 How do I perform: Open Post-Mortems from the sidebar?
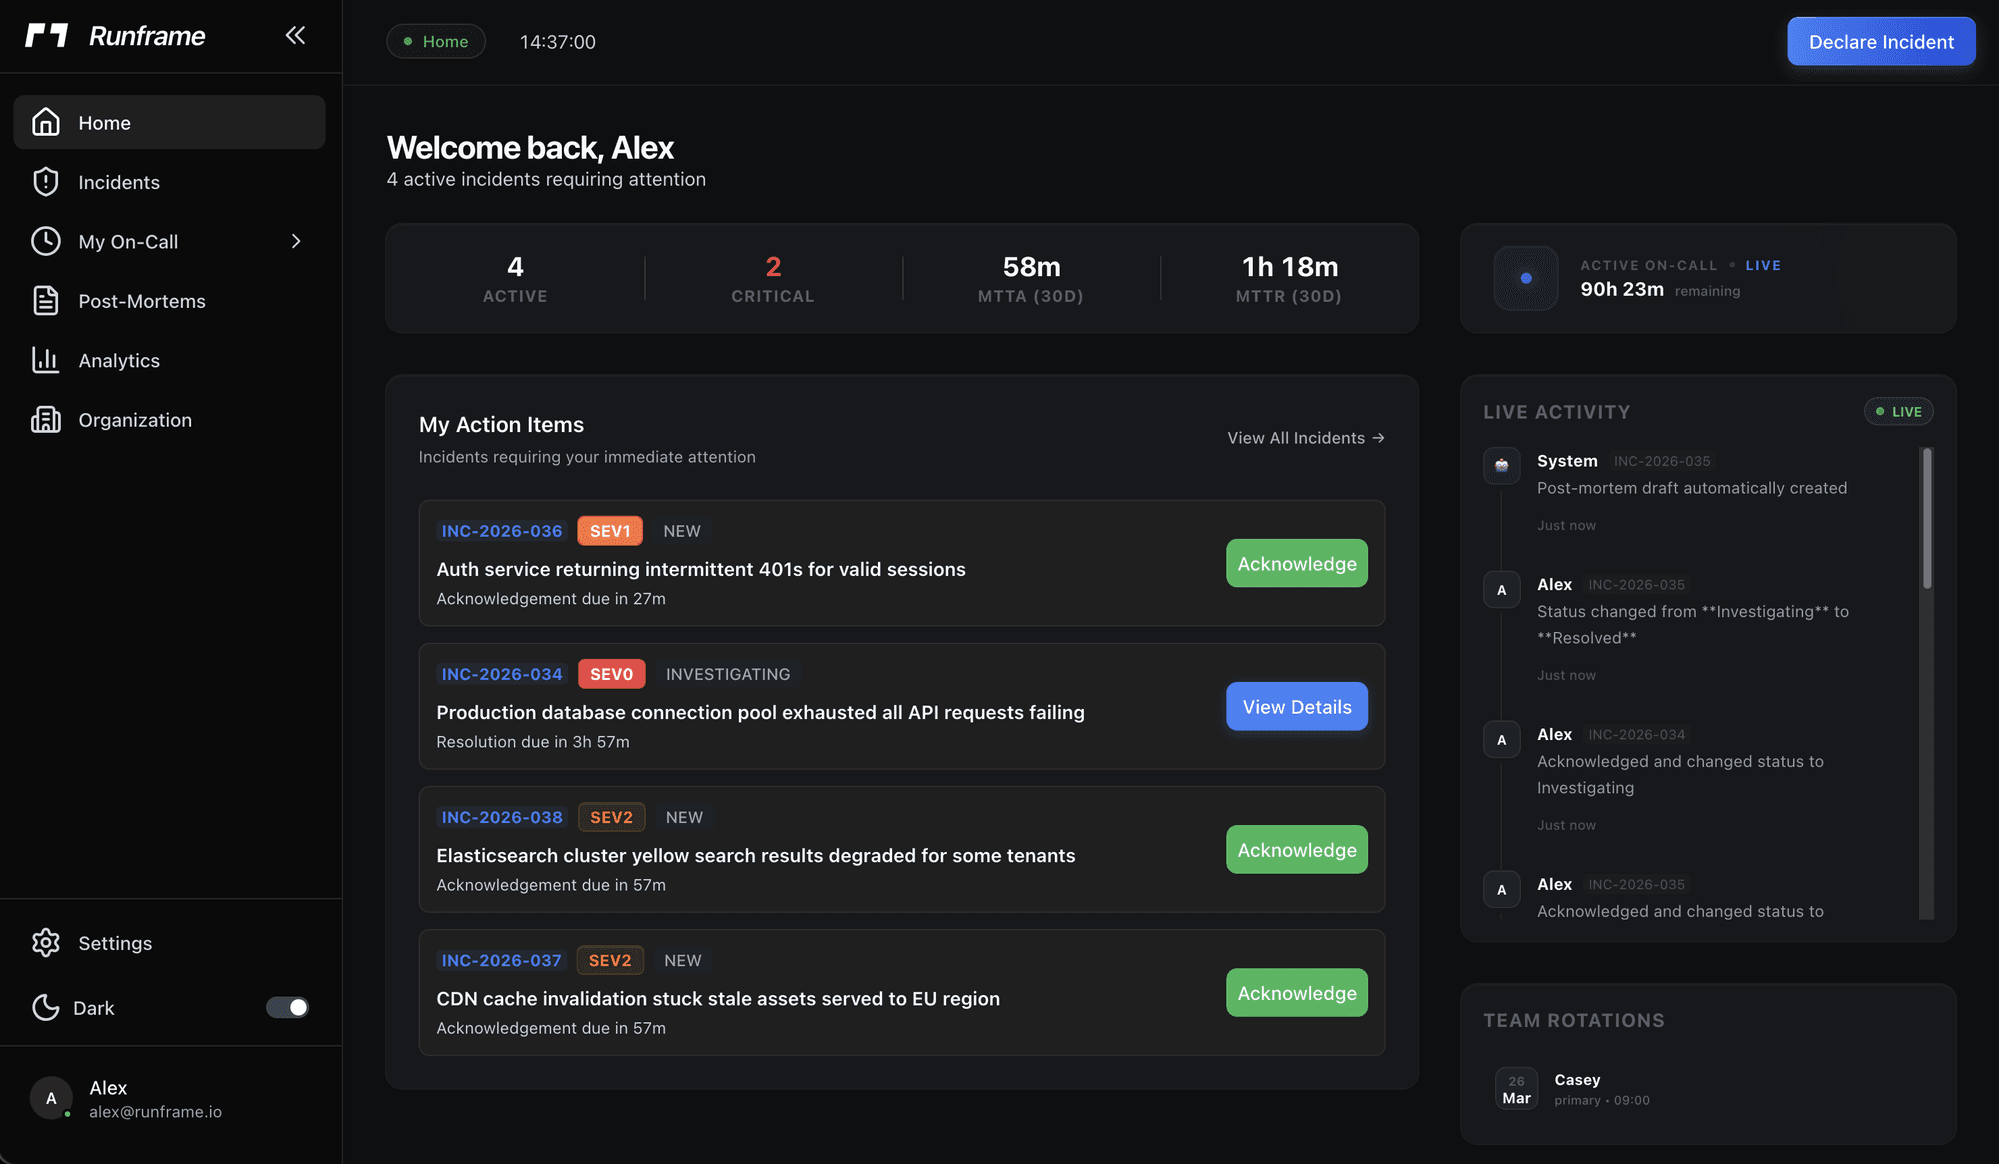pyautogui.click(x=141, y=301)
